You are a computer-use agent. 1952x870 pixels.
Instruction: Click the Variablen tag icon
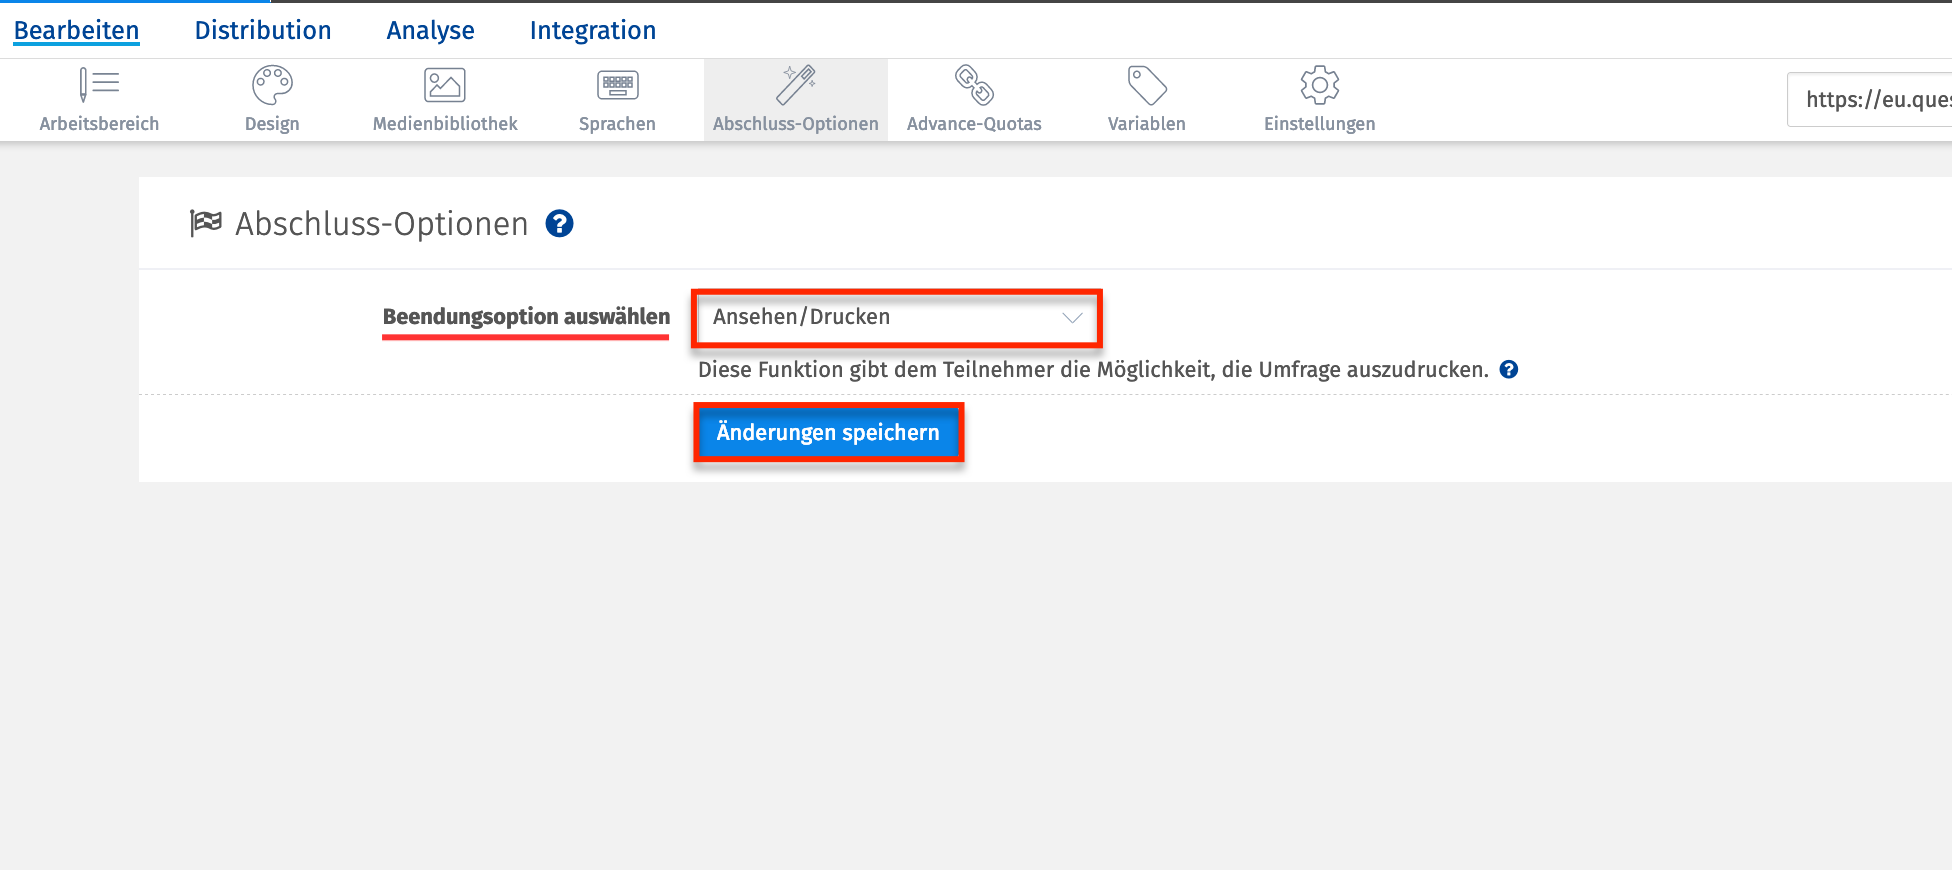pos(1147,86)
